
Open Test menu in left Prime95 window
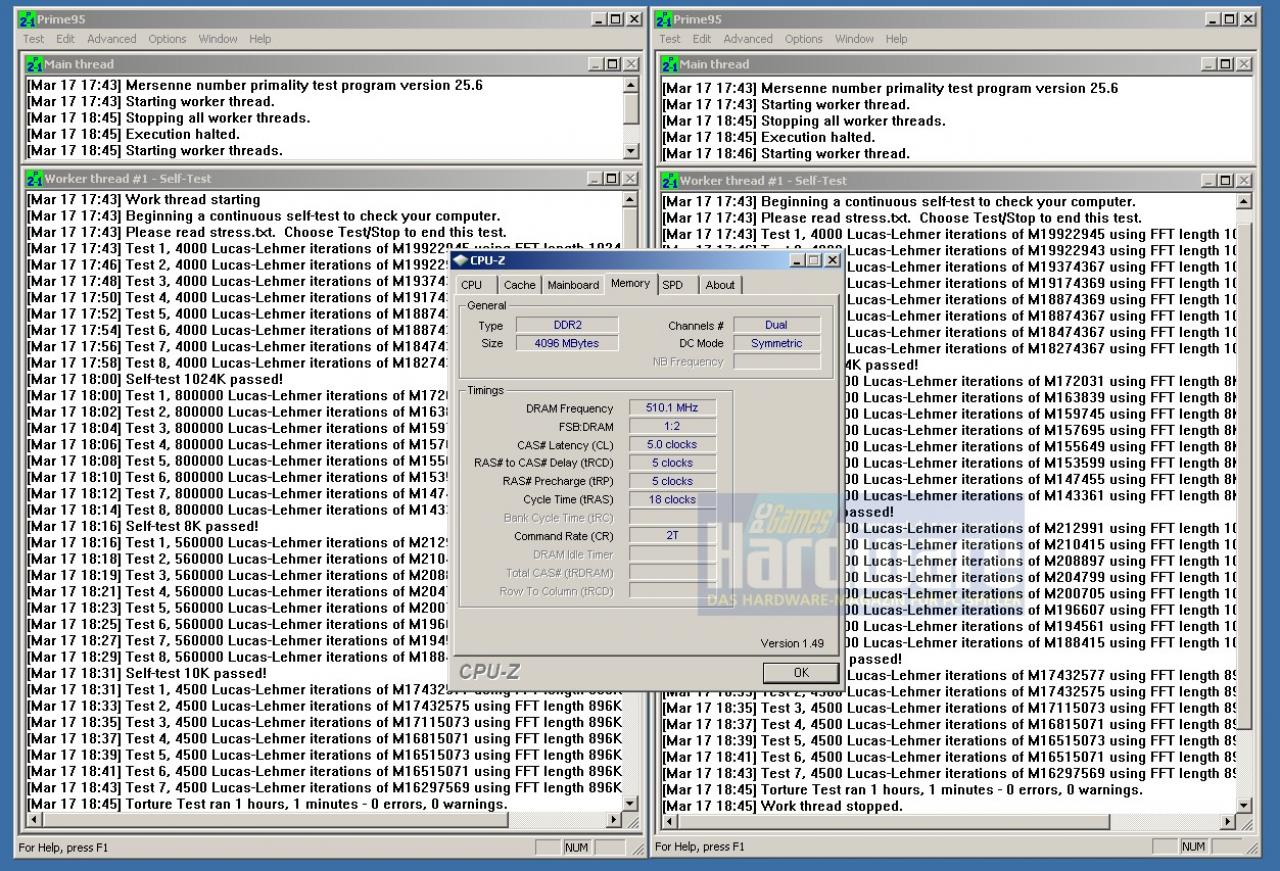pos(34,39)
